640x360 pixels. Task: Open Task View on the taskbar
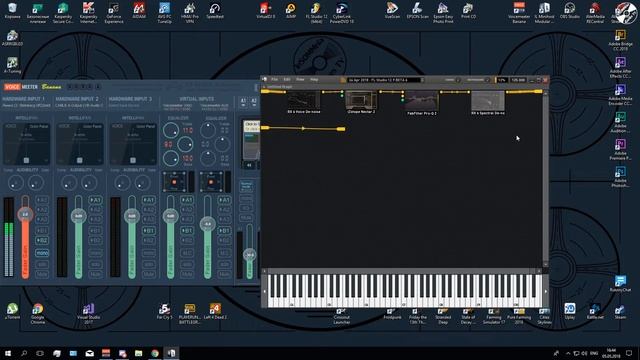point(40,353)
